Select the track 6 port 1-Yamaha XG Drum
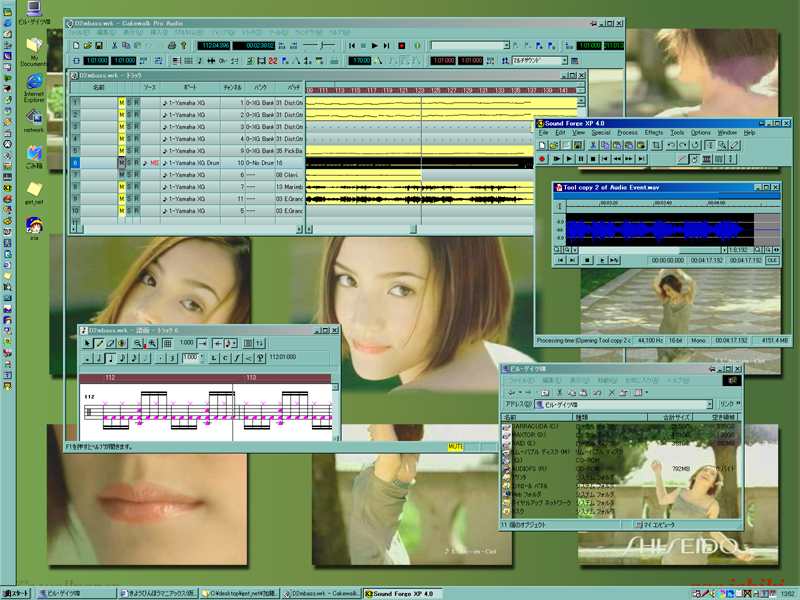 click(x=190, y=163)
